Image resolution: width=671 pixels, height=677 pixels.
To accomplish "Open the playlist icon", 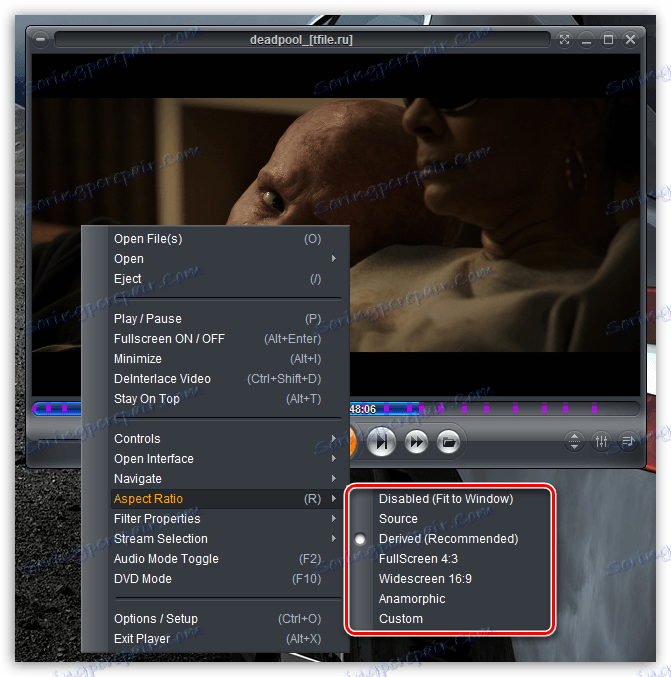I will click(x=628, y=441).
